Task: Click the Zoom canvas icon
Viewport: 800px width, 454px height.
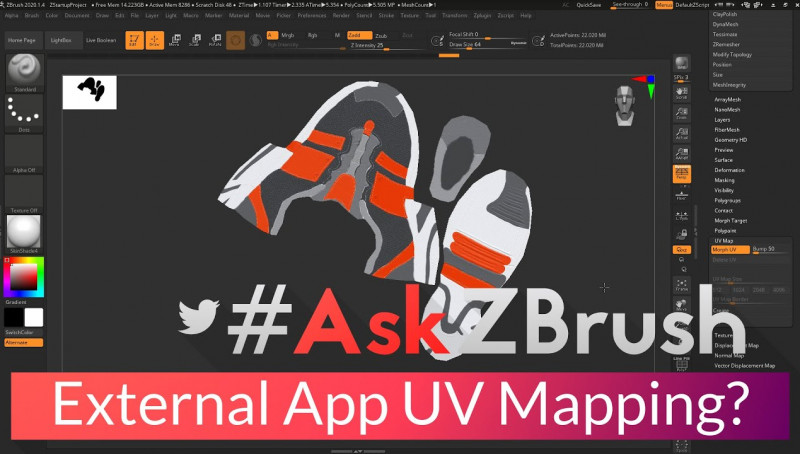Action: click(682, 113)
